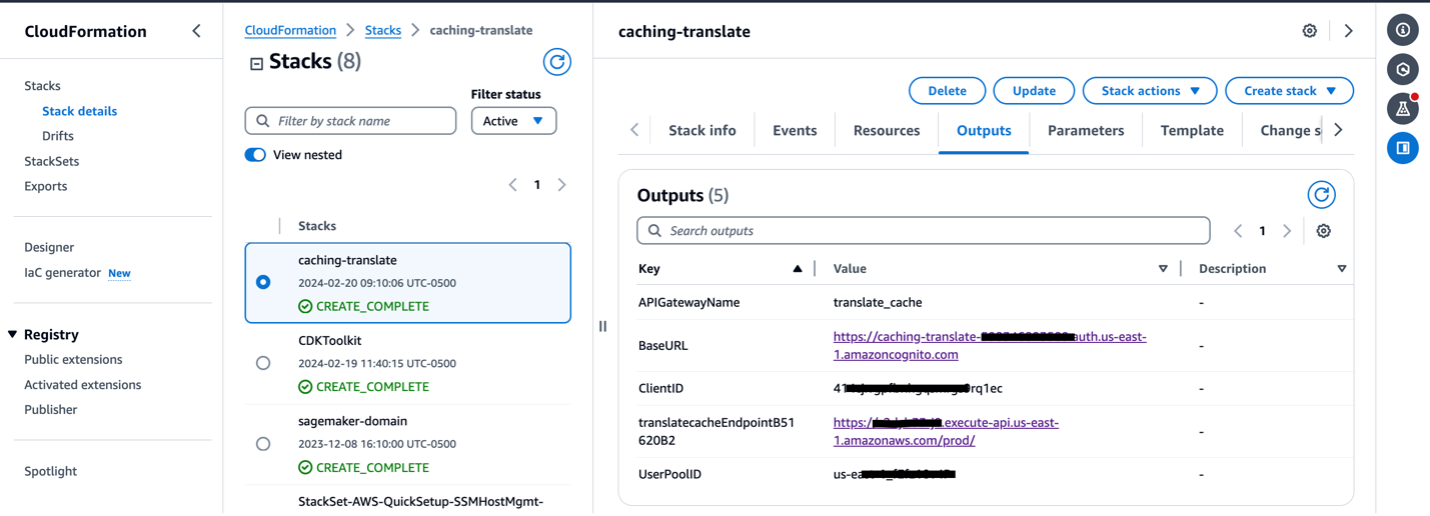Collapse the Stacks split view icon
Screen dimensions: 1430x516
256,63
